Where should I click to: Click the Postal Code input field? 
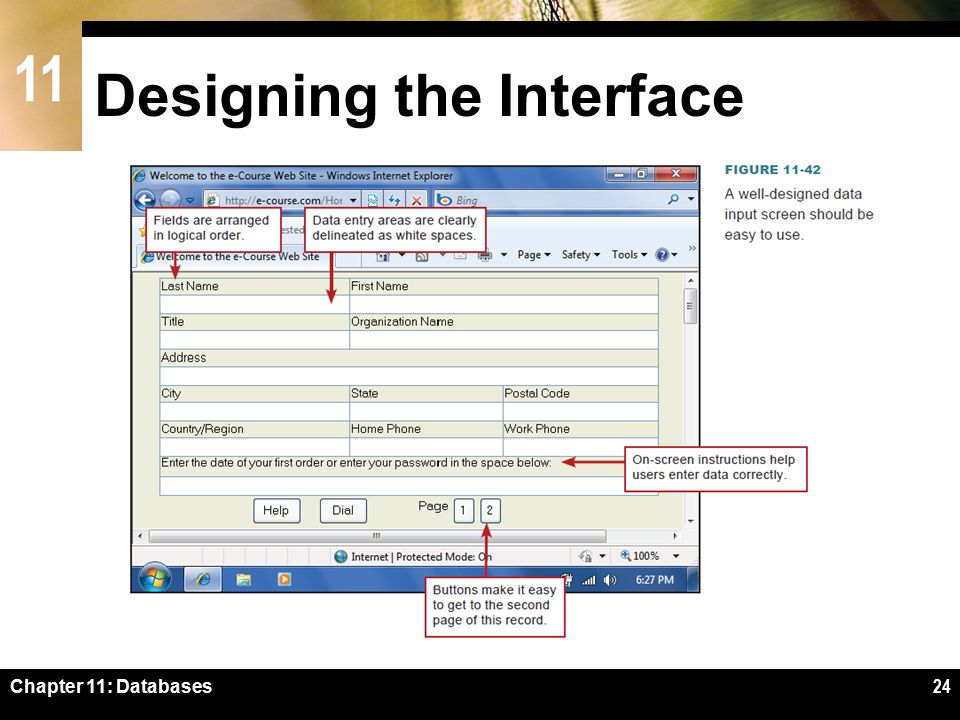click(580, 411)
